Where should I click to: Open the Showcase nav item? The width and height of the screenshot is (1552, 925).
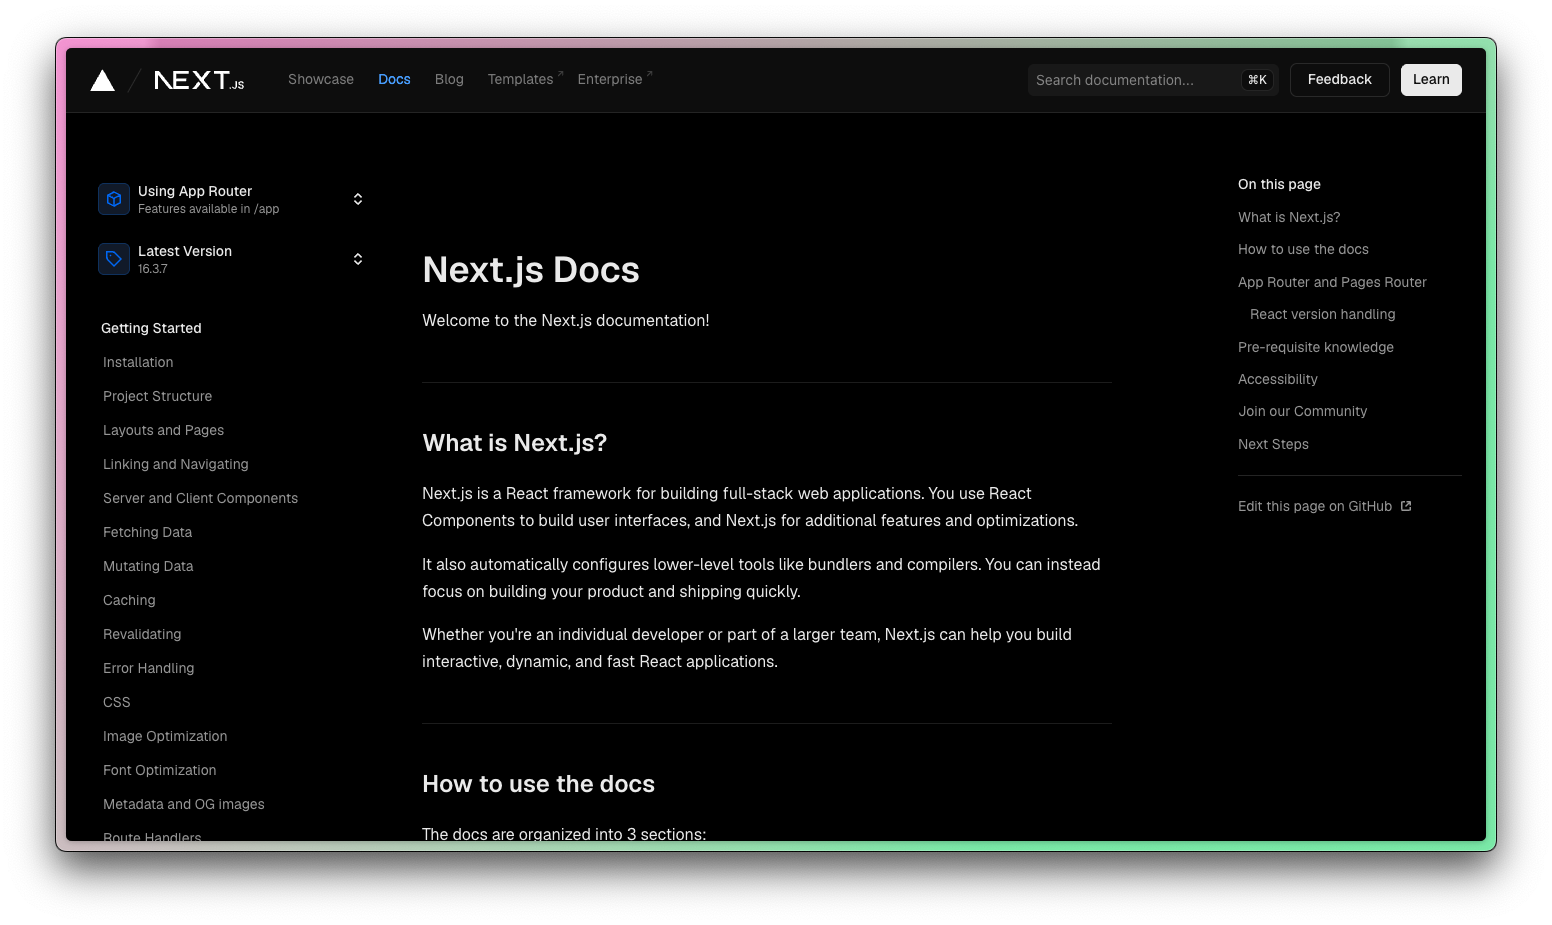coord(321,79)
